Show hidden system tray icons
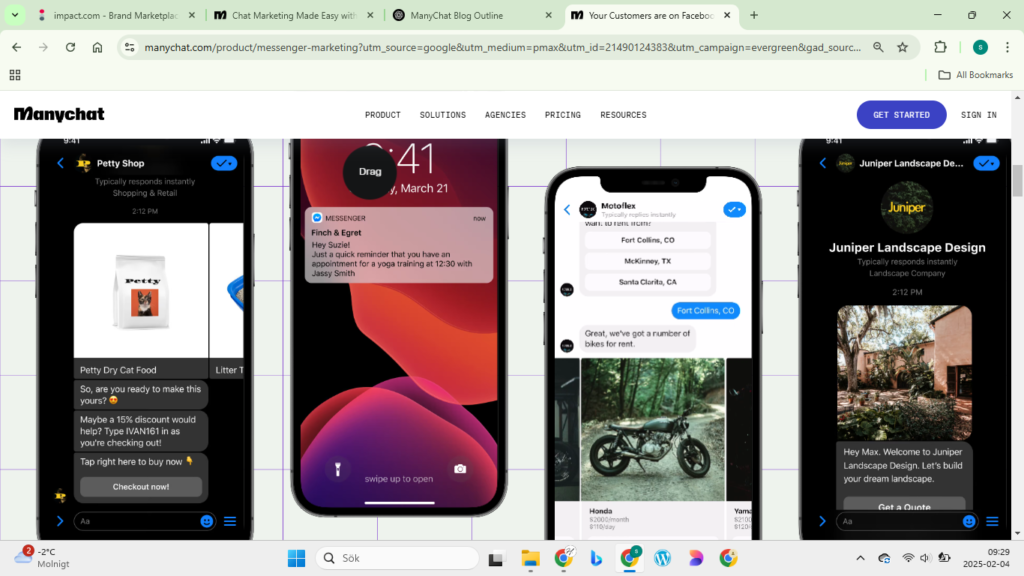Image resolution: width=1024 pixels, height=576 pixels. click(x=860, y=558)
